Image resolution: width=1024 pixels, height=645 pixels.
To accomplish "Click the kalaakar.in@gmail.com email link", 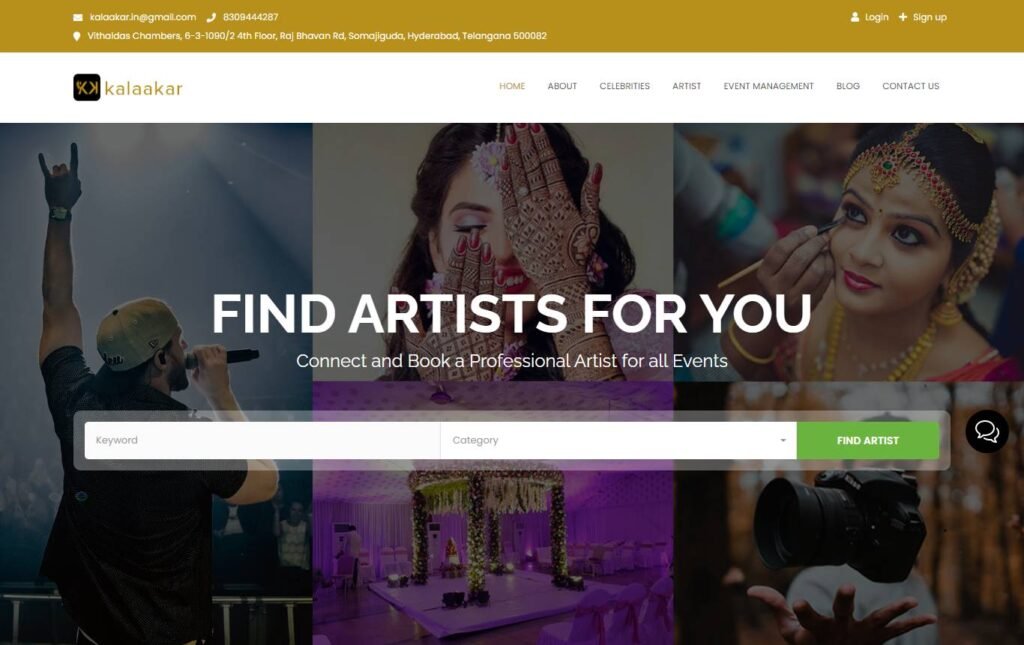I will (x=143, y=17).
